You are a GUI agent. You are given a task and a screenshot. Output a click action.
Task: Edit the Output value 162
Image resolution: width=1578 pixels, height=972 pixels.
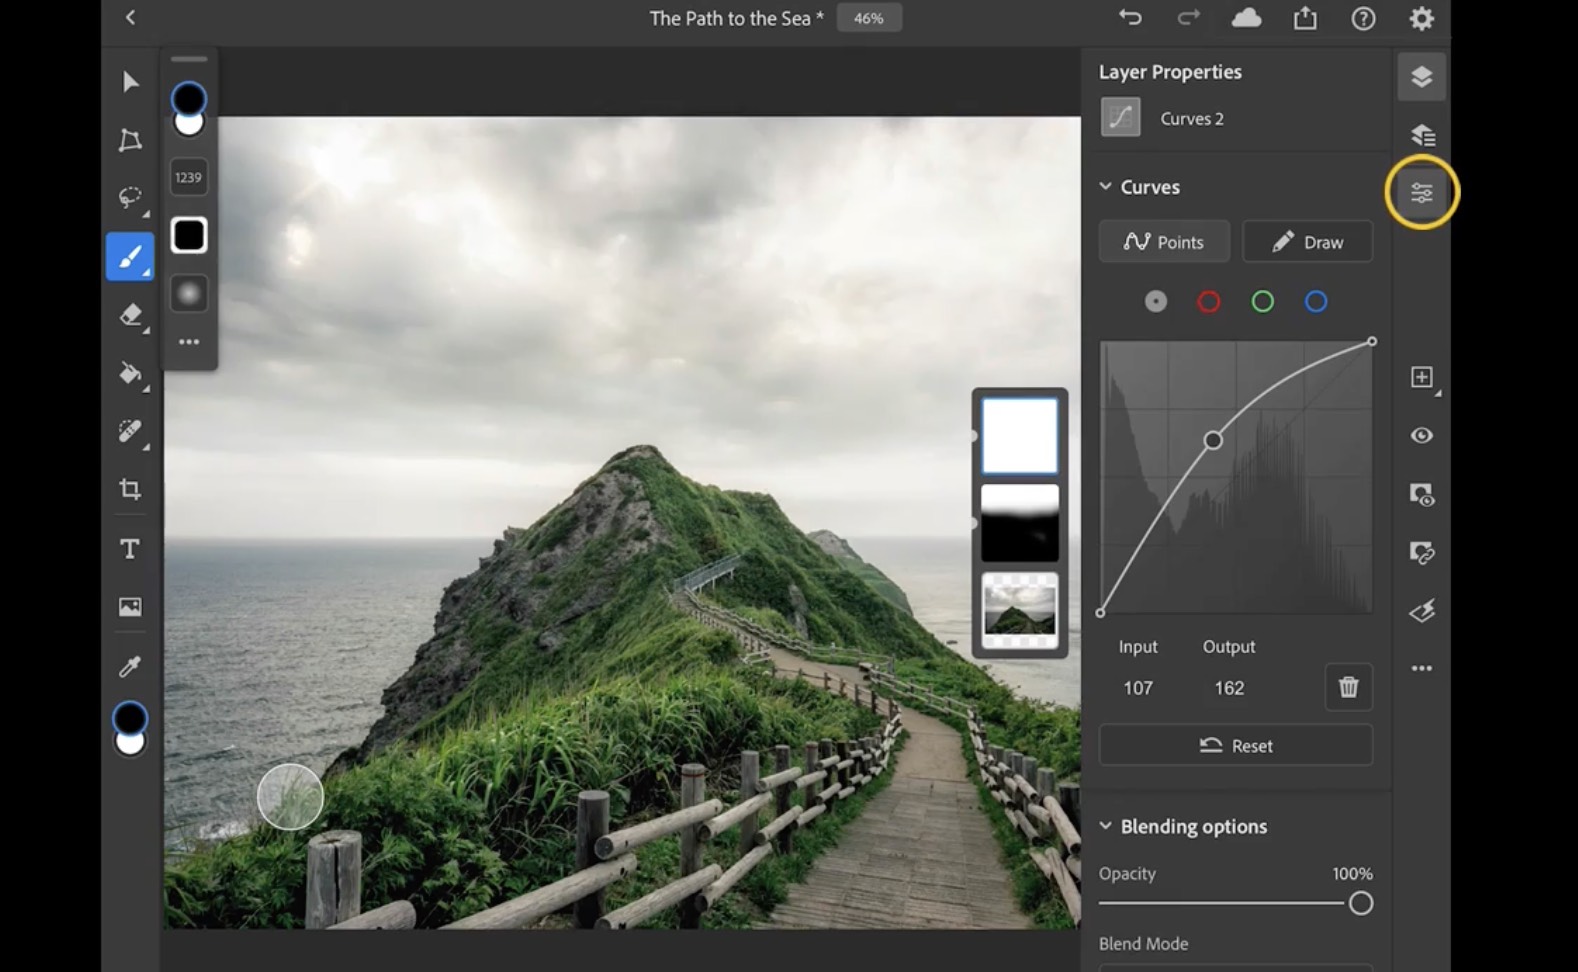point(1229,688)
